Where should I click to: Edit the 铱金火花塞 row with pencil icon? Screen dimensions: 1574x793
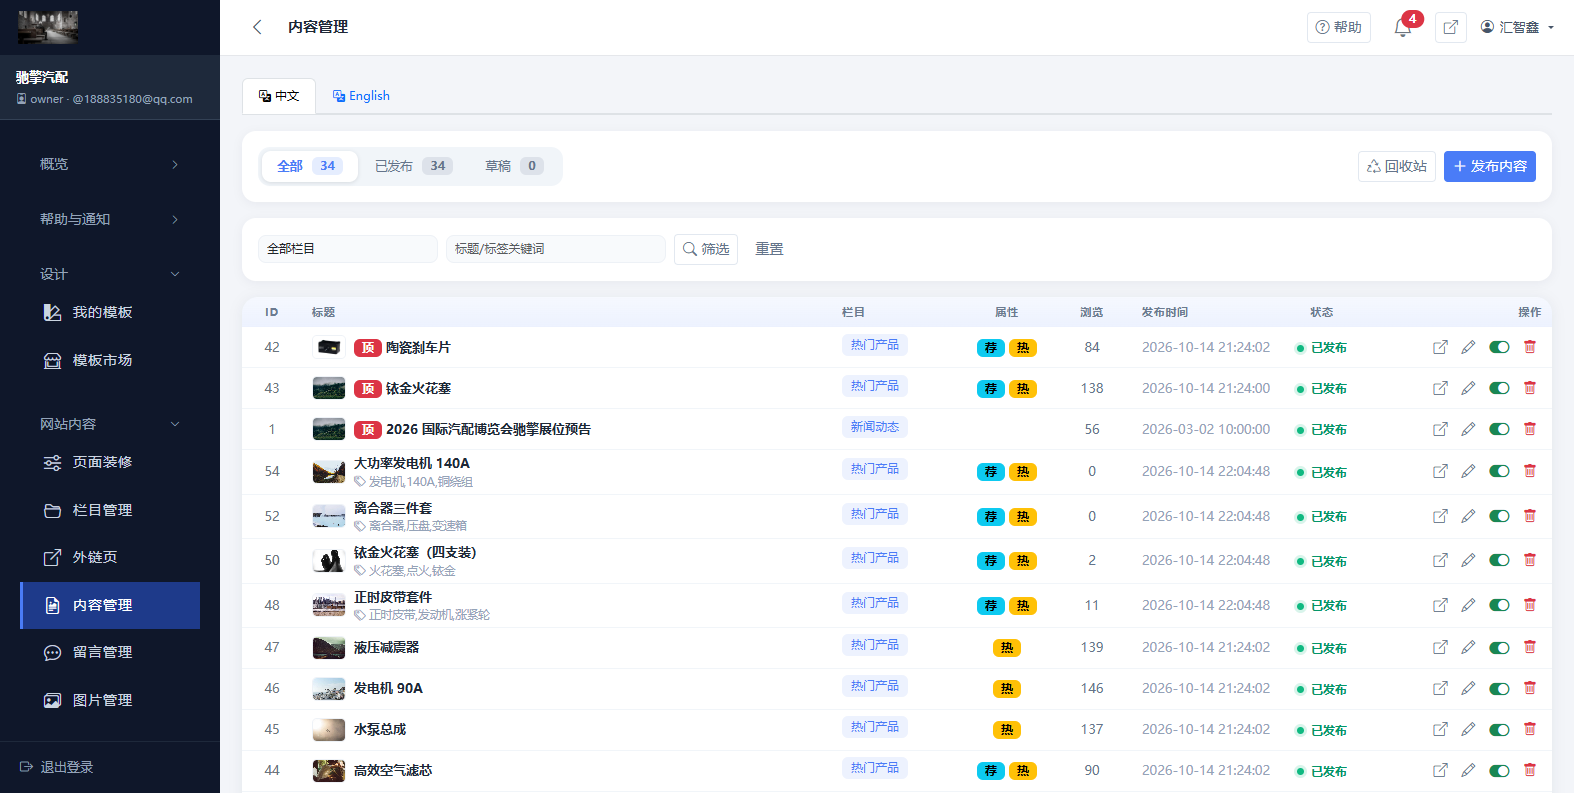(x=1468, y=388)
